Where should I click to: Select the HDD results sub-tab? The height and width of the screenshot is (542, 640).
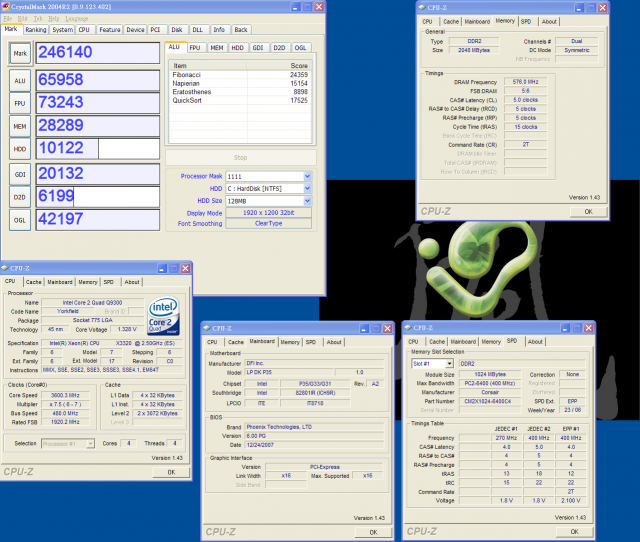click(x=238, y=48)
